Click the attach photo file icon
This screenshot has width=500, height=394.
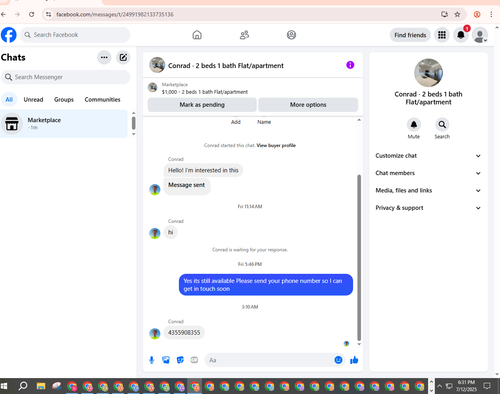click(166, 360)
